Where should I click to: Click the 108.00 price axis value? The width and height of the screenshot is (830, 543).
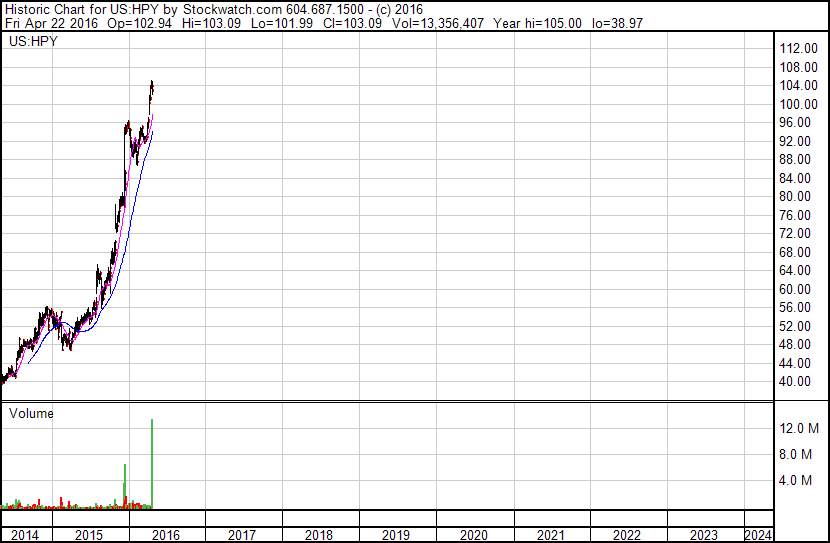point(799,67)
